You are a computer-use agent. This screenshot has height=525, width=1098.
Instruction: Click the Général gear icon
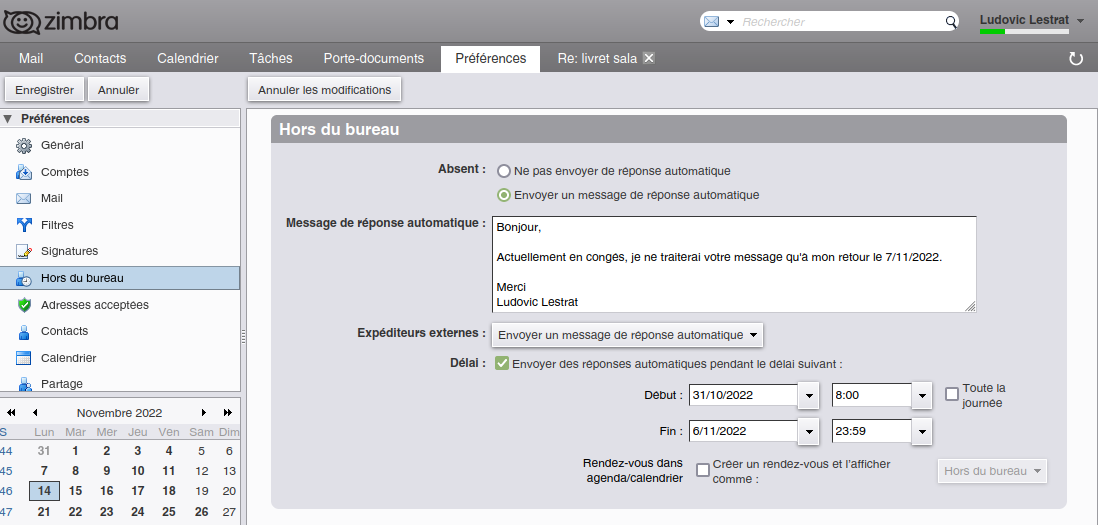click(x=24, y=146)
